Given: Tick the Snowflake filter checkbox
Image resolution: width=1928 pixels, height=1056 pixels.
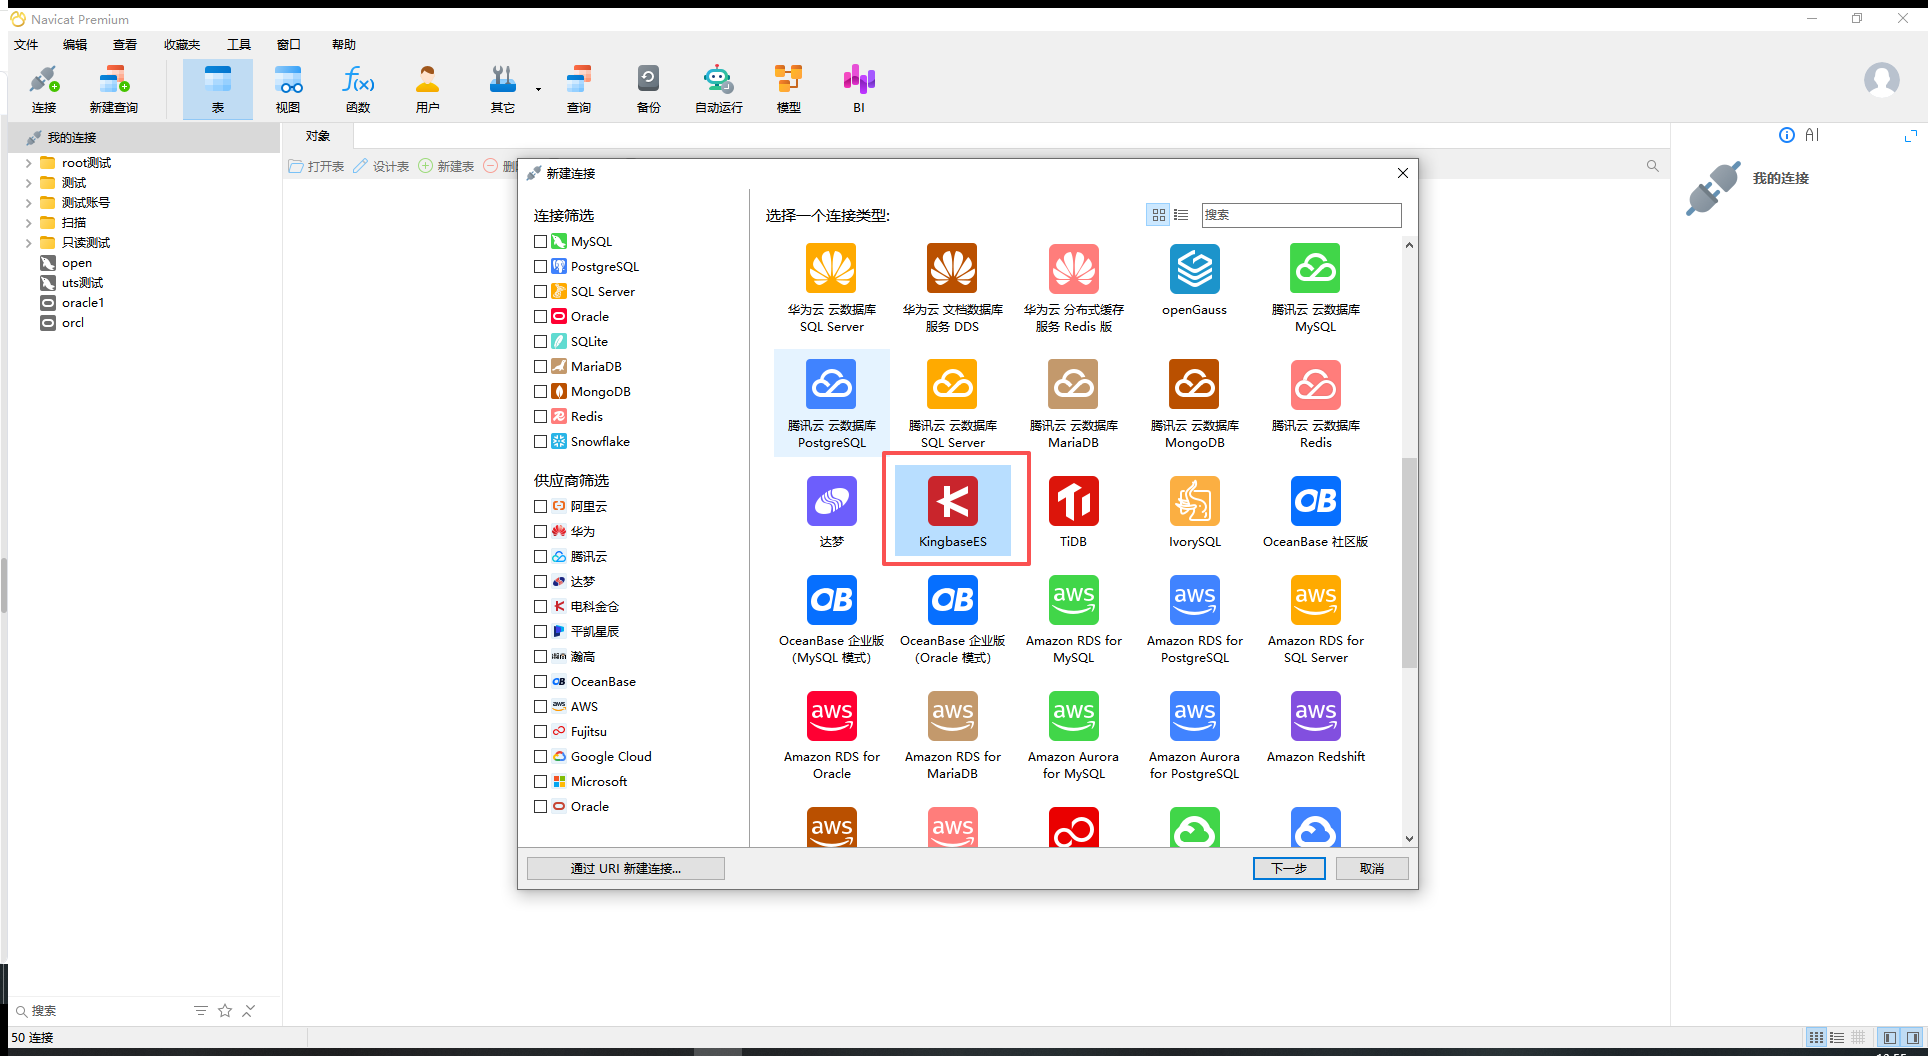Looking at the screenshot, I should [x=541, y=442].
